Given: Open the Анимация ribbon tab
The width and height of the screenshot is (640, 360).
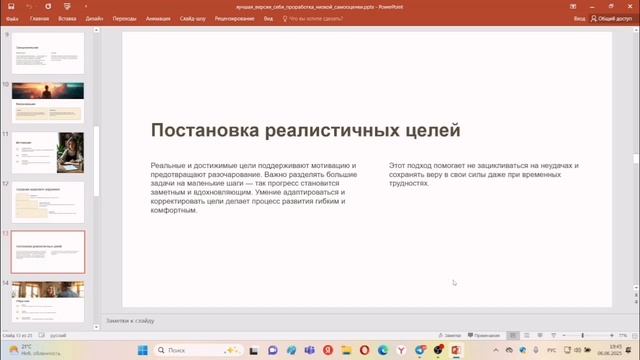Looking at the screenshot, I should click(x=158, y=19).
